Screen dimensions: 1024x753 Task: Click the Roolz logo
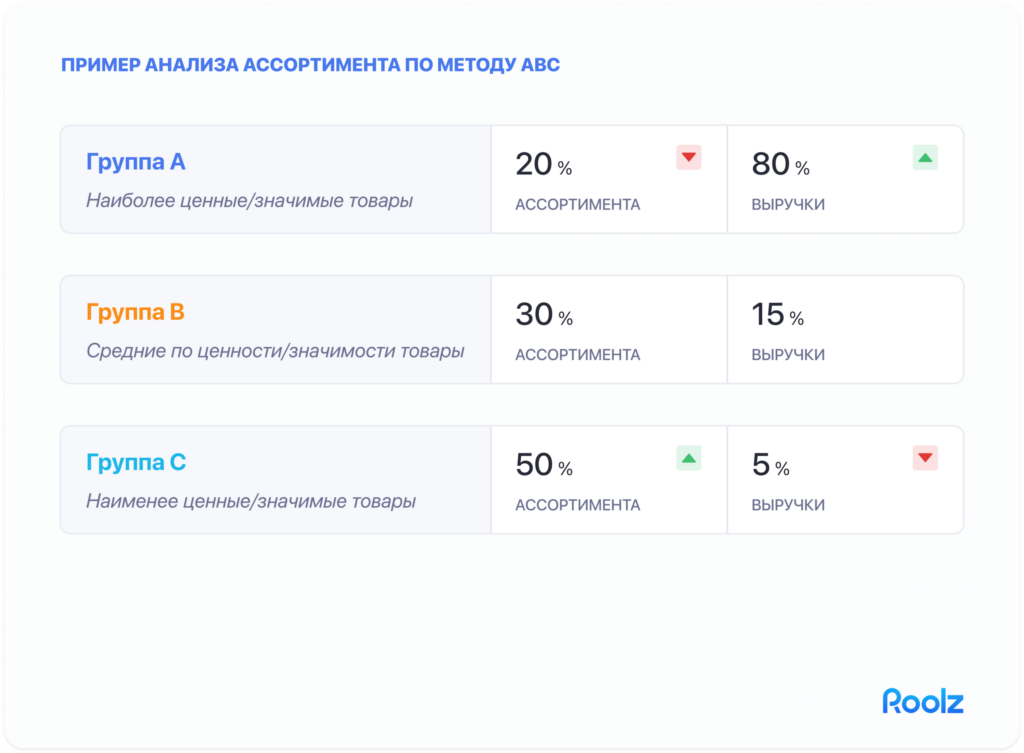coord(922,701)
